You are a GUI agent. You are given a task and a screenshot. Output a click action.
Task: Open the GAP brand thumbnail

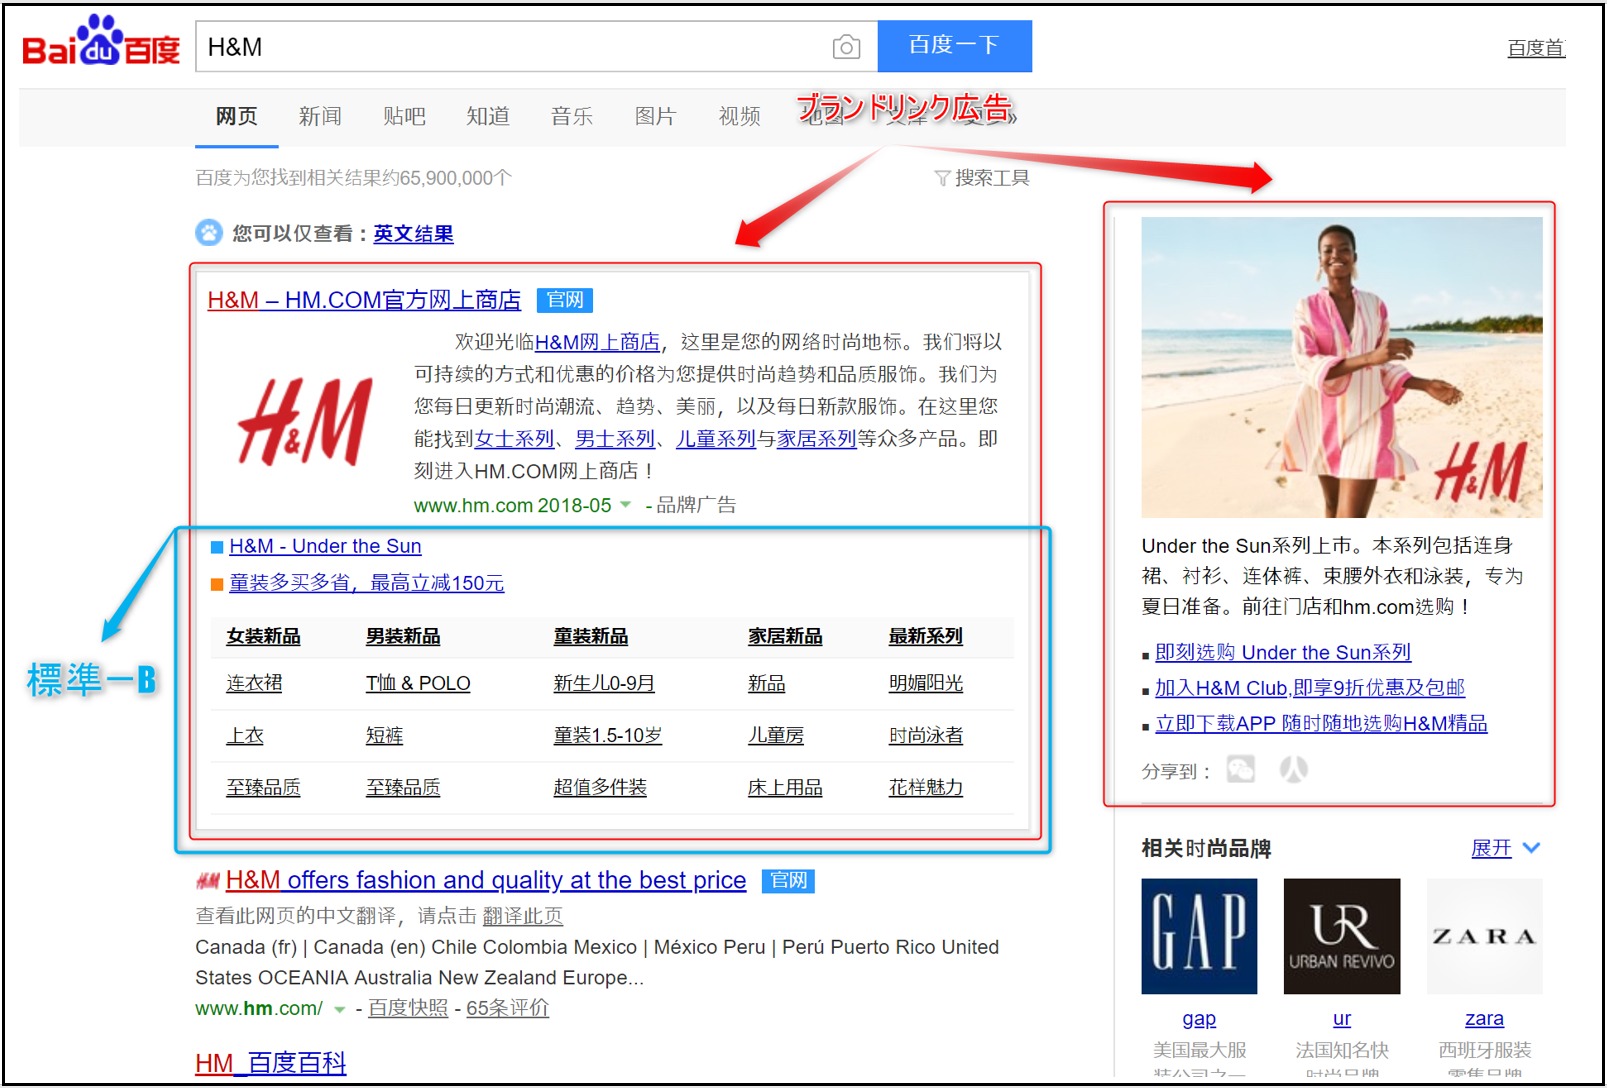[x=1199, y=937]
